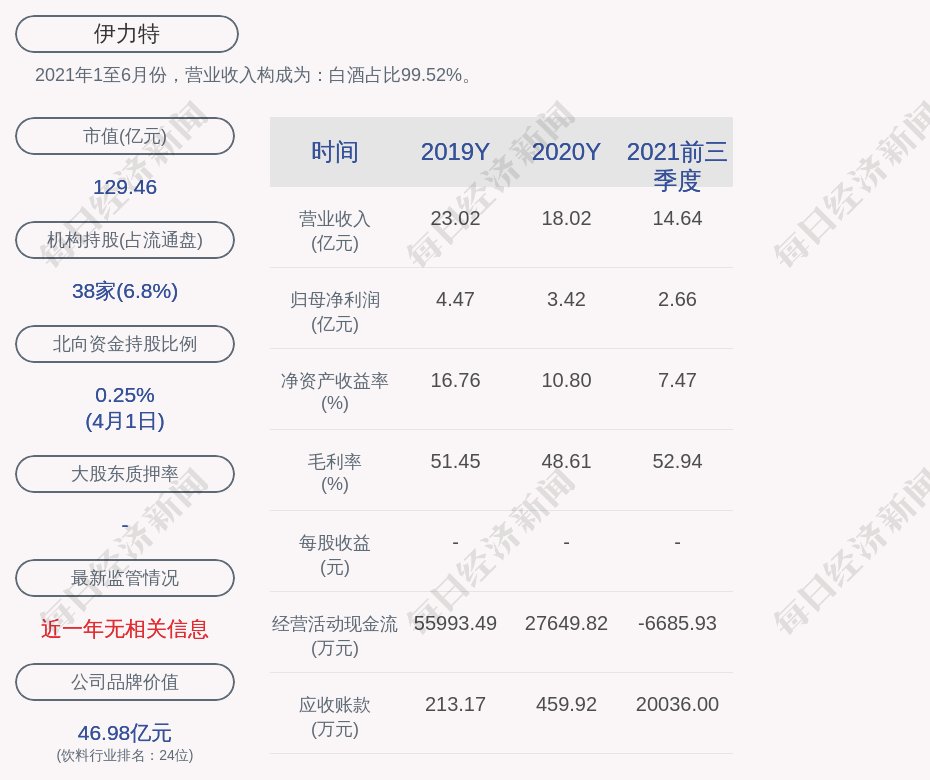This screenshot has height=780, width=930.
Task: Click the 伊力特 company name pill
Action: (x=127, y=34)
